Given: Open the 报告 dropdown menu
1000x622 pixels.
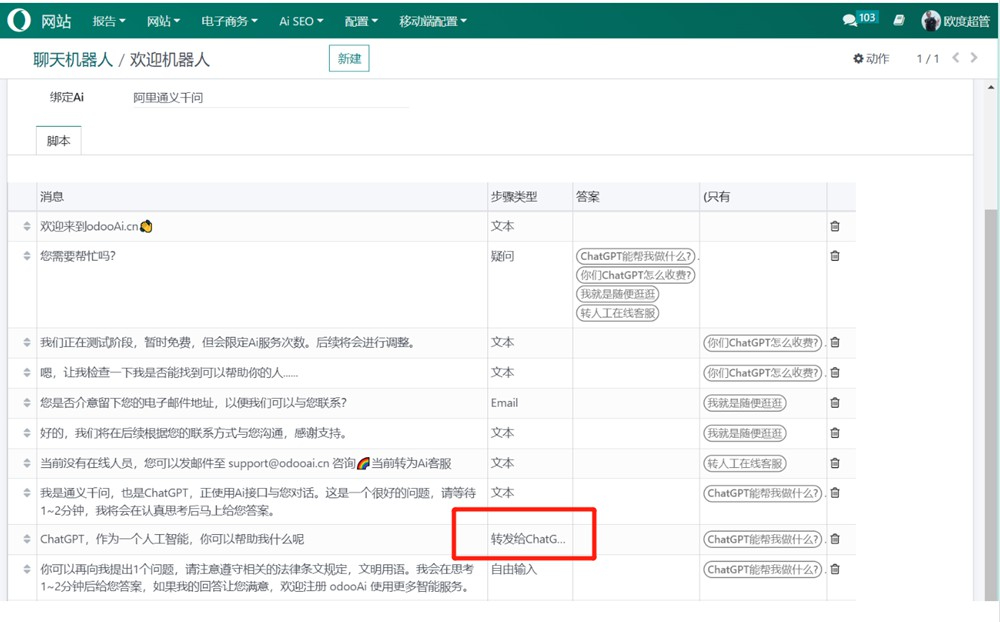Looking at the screenshot, I should 108,21.
